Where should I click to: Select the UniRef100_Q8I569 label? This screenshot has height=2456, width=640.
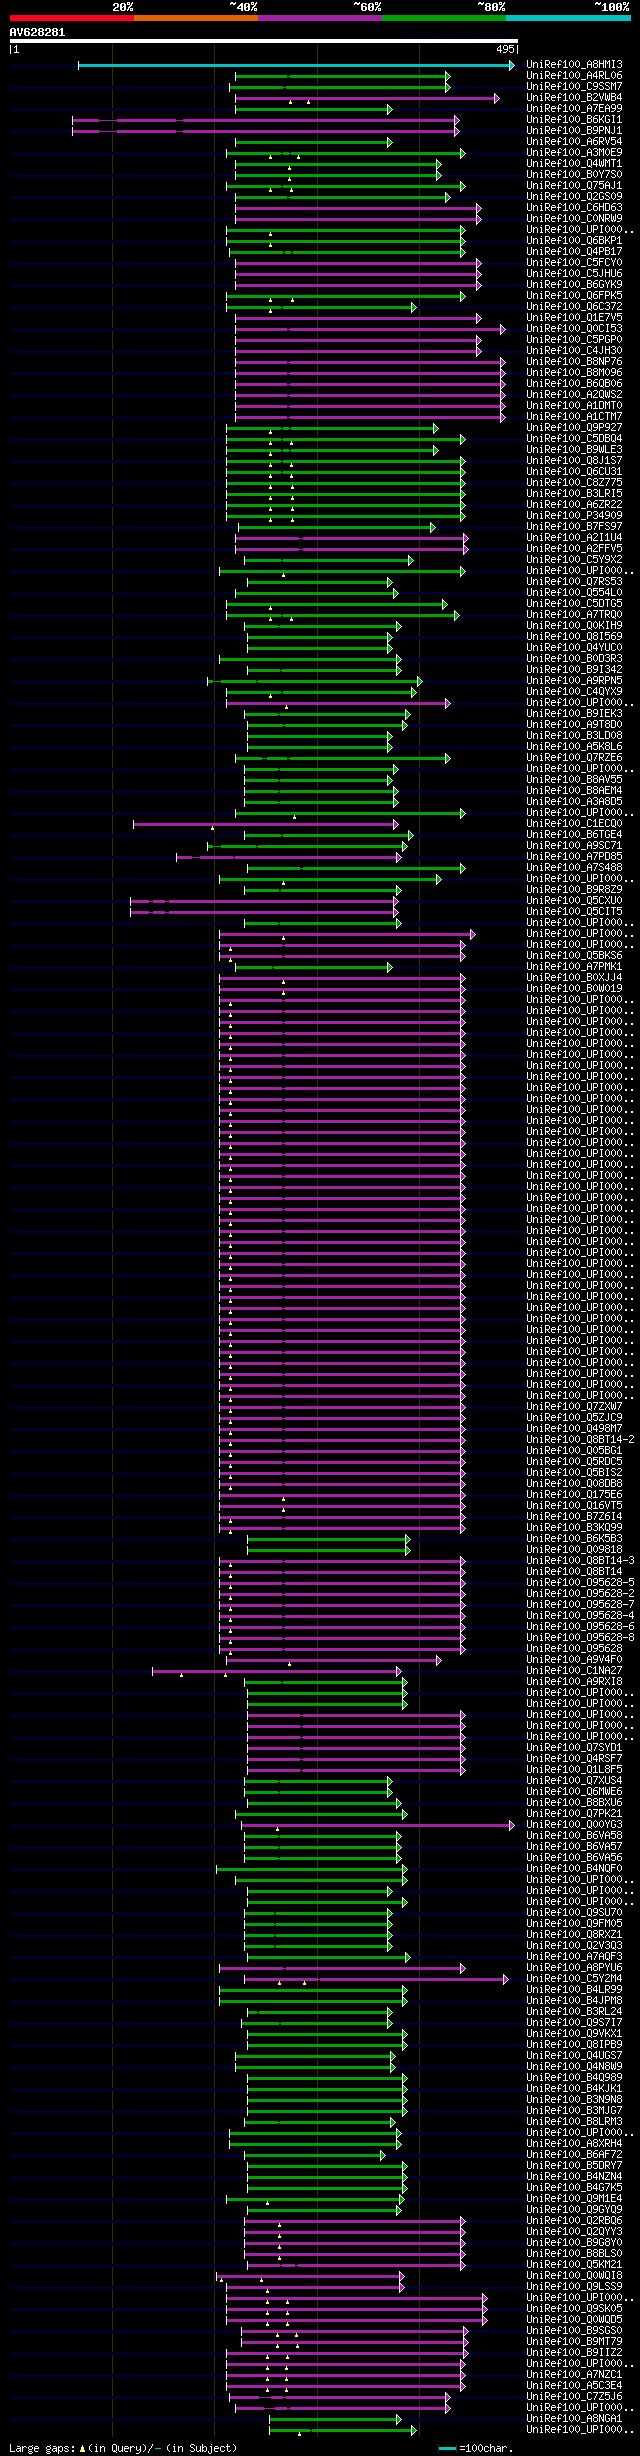[574, 637]
